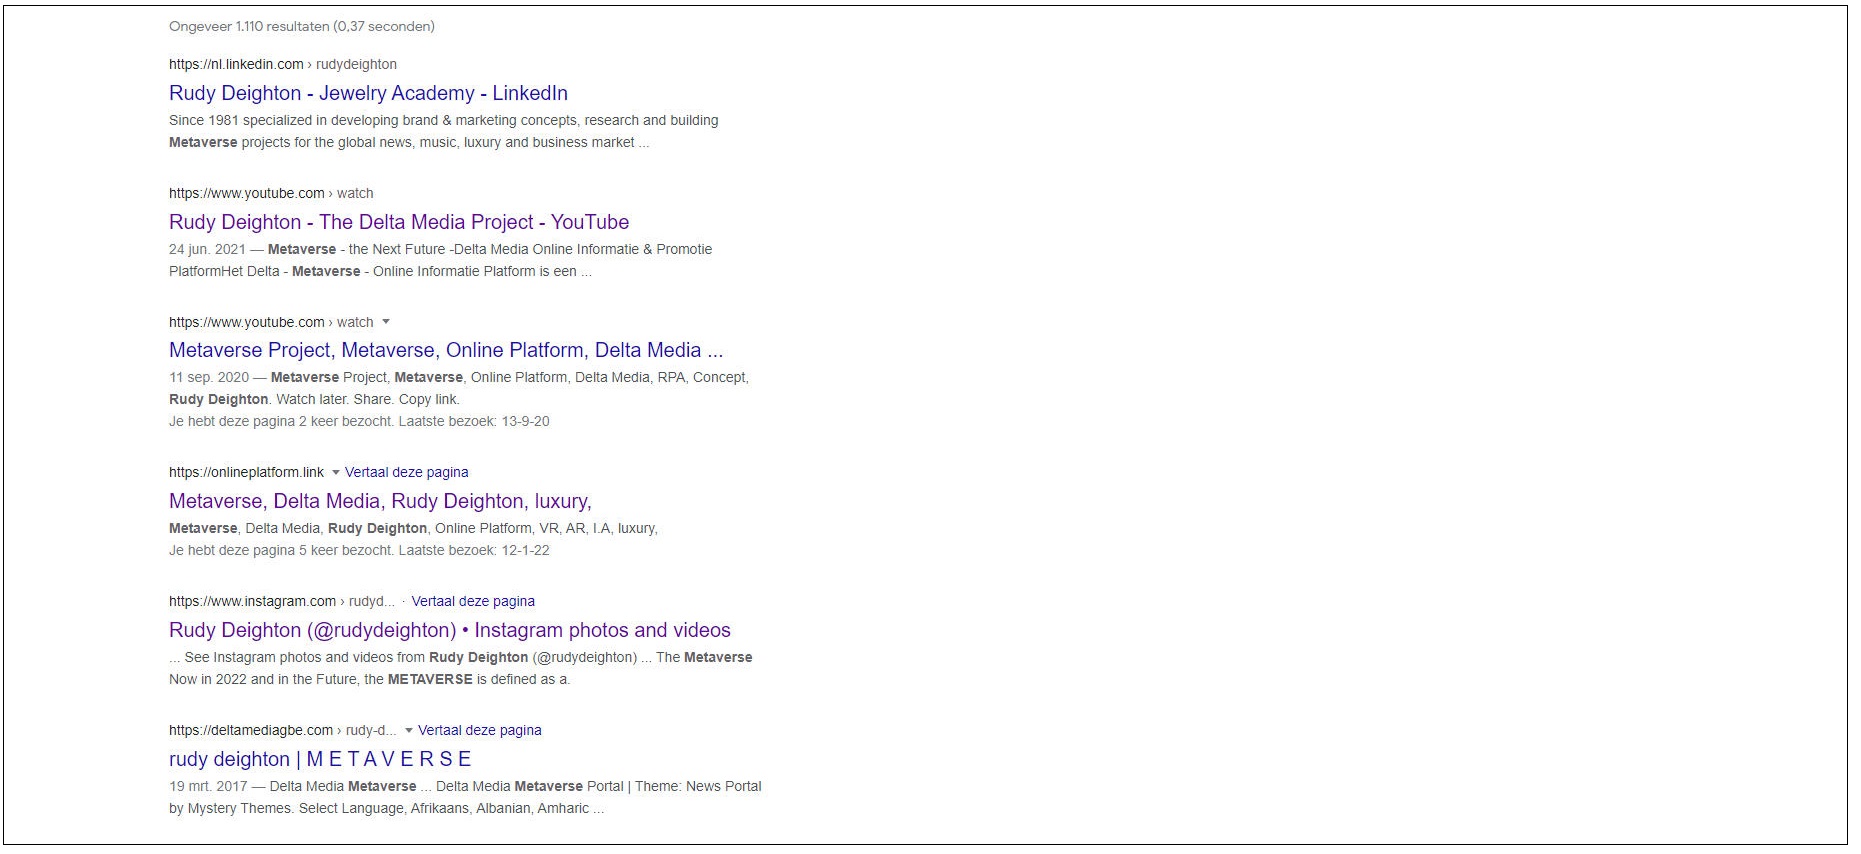Open Metaverse, Delta Media, Rudy Deighton, luxury result
This screenshot has height=854, width=1861.
click(x=380, y=501)
